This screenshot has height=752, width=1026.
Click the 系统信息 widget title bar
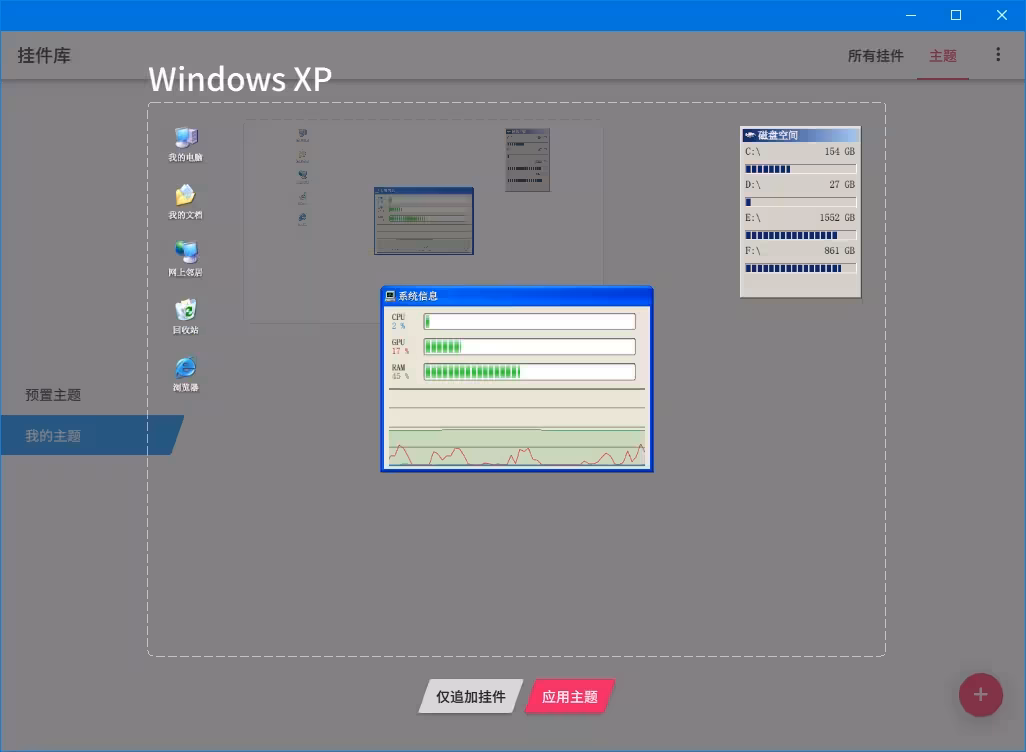[x=517, y=296]
